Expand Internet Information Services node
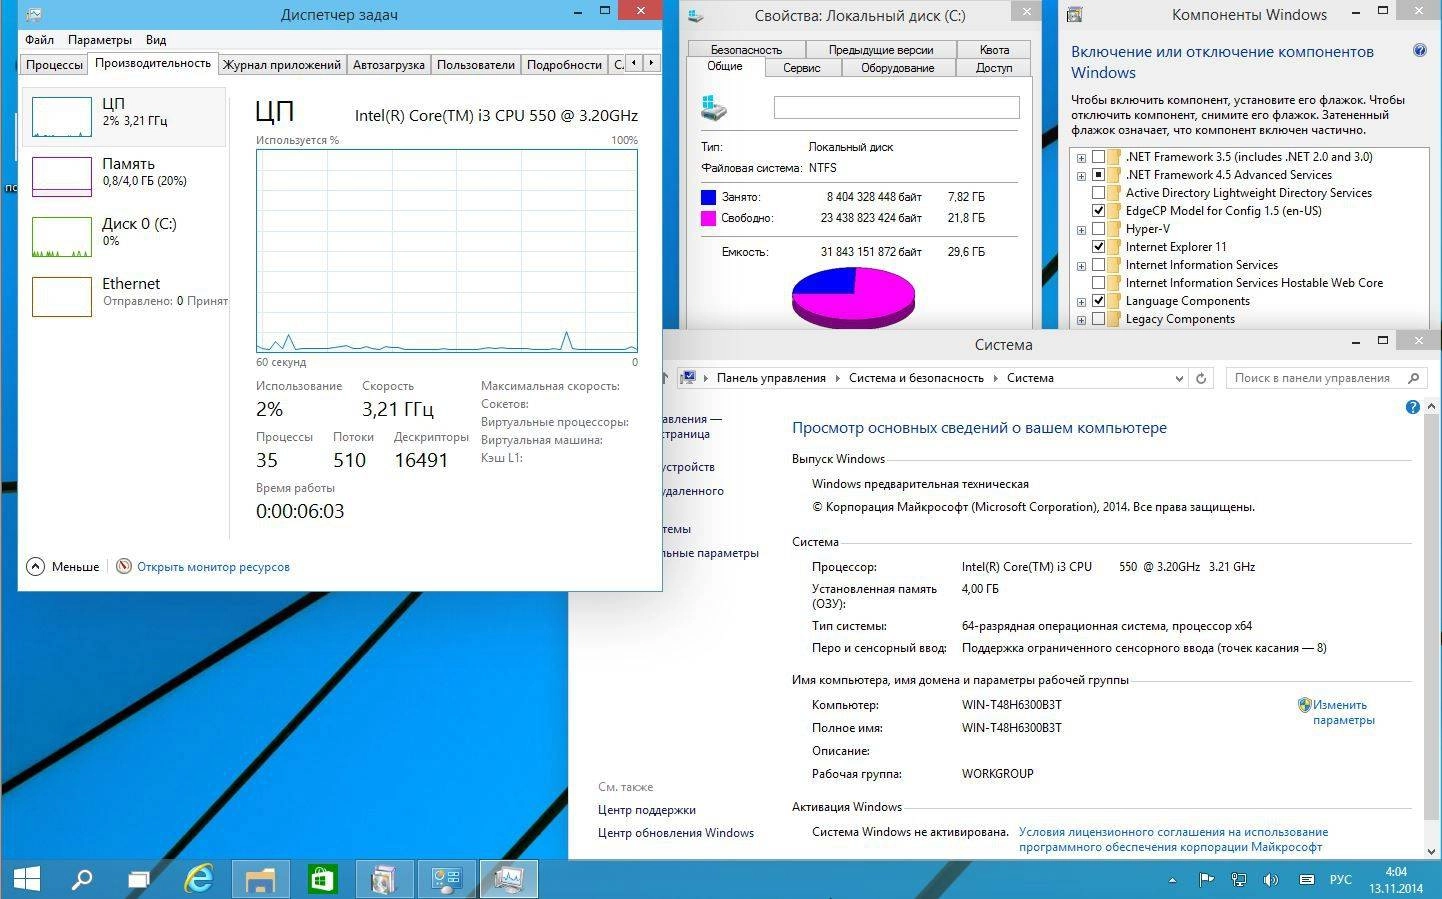The image size is (1442, 899). click(1081, 266)
